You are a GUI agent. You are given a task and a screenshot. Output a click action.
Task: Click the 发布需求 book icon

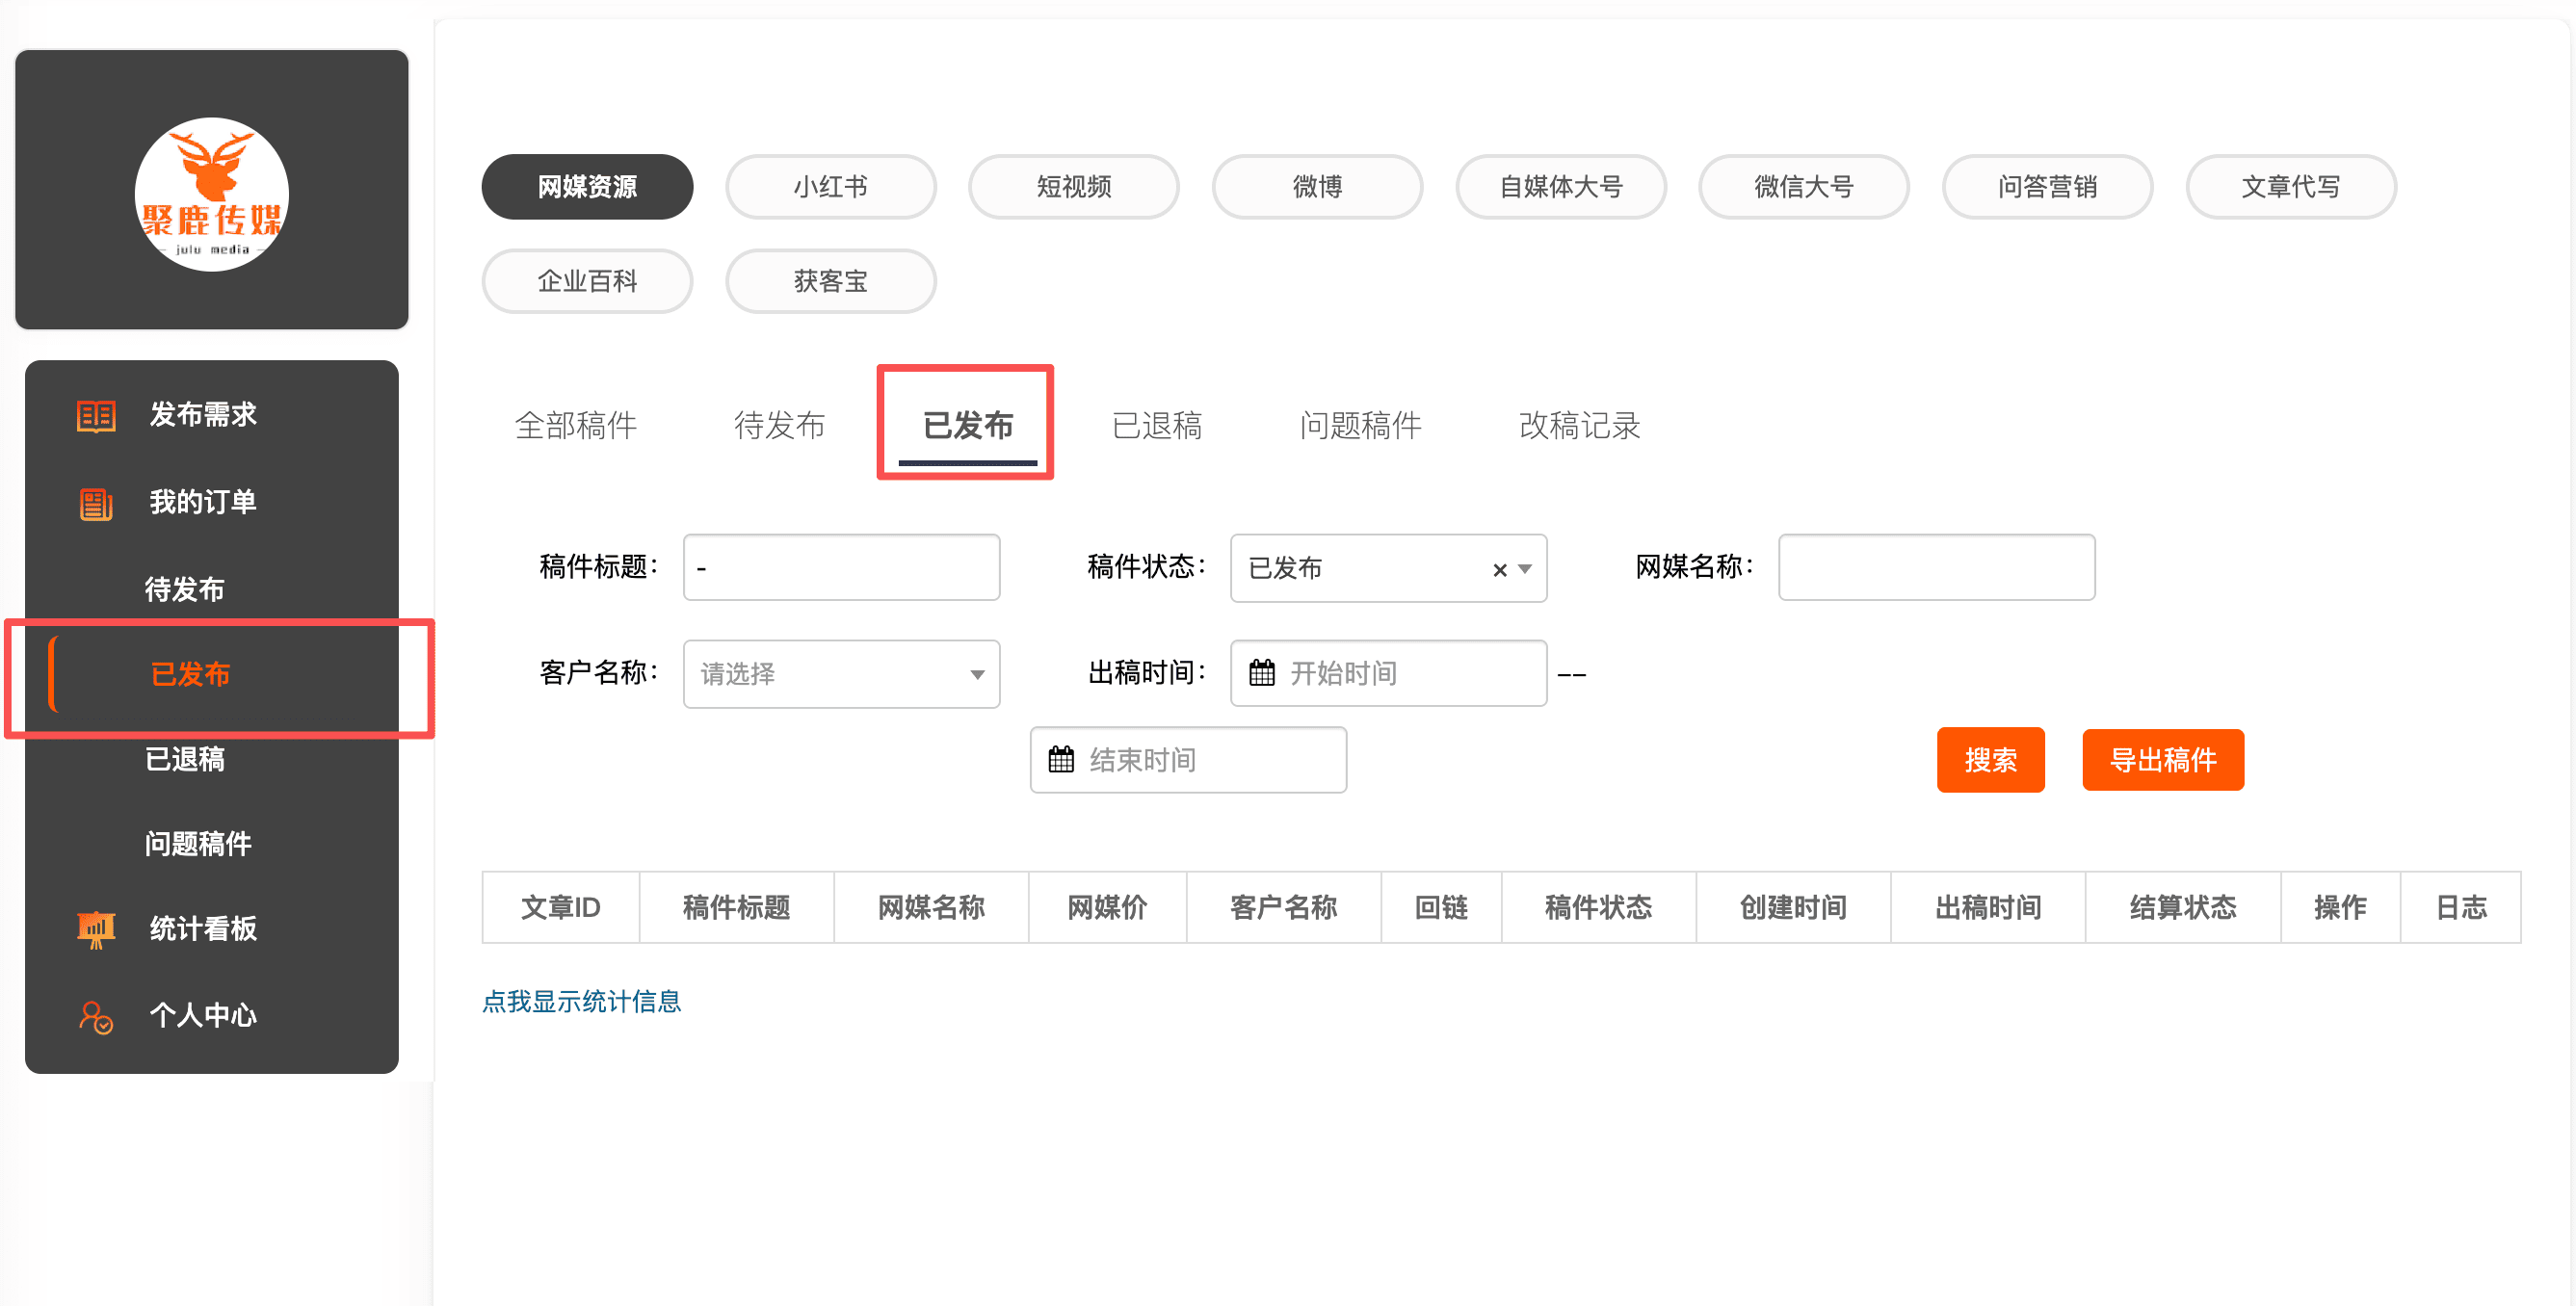tap(96, 415)
